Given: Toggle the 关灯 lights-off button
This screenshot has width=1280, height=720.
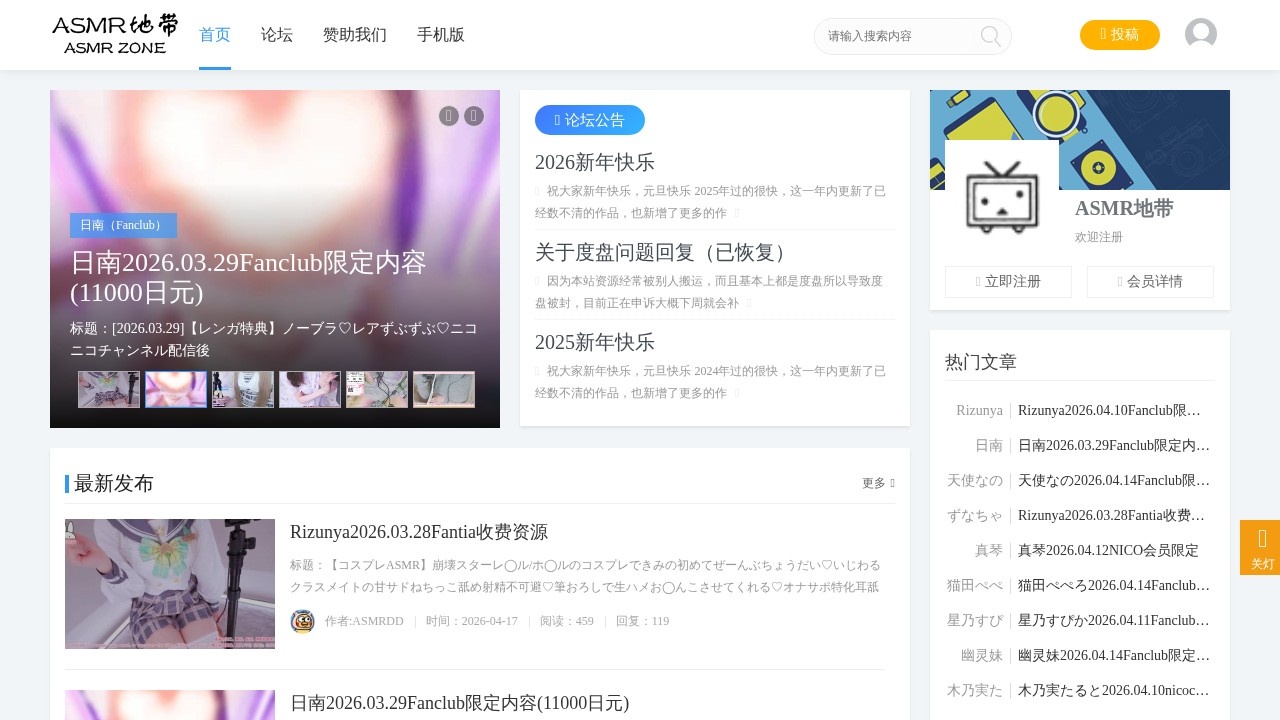Looking at the screenshot, I should [1260, 547].
